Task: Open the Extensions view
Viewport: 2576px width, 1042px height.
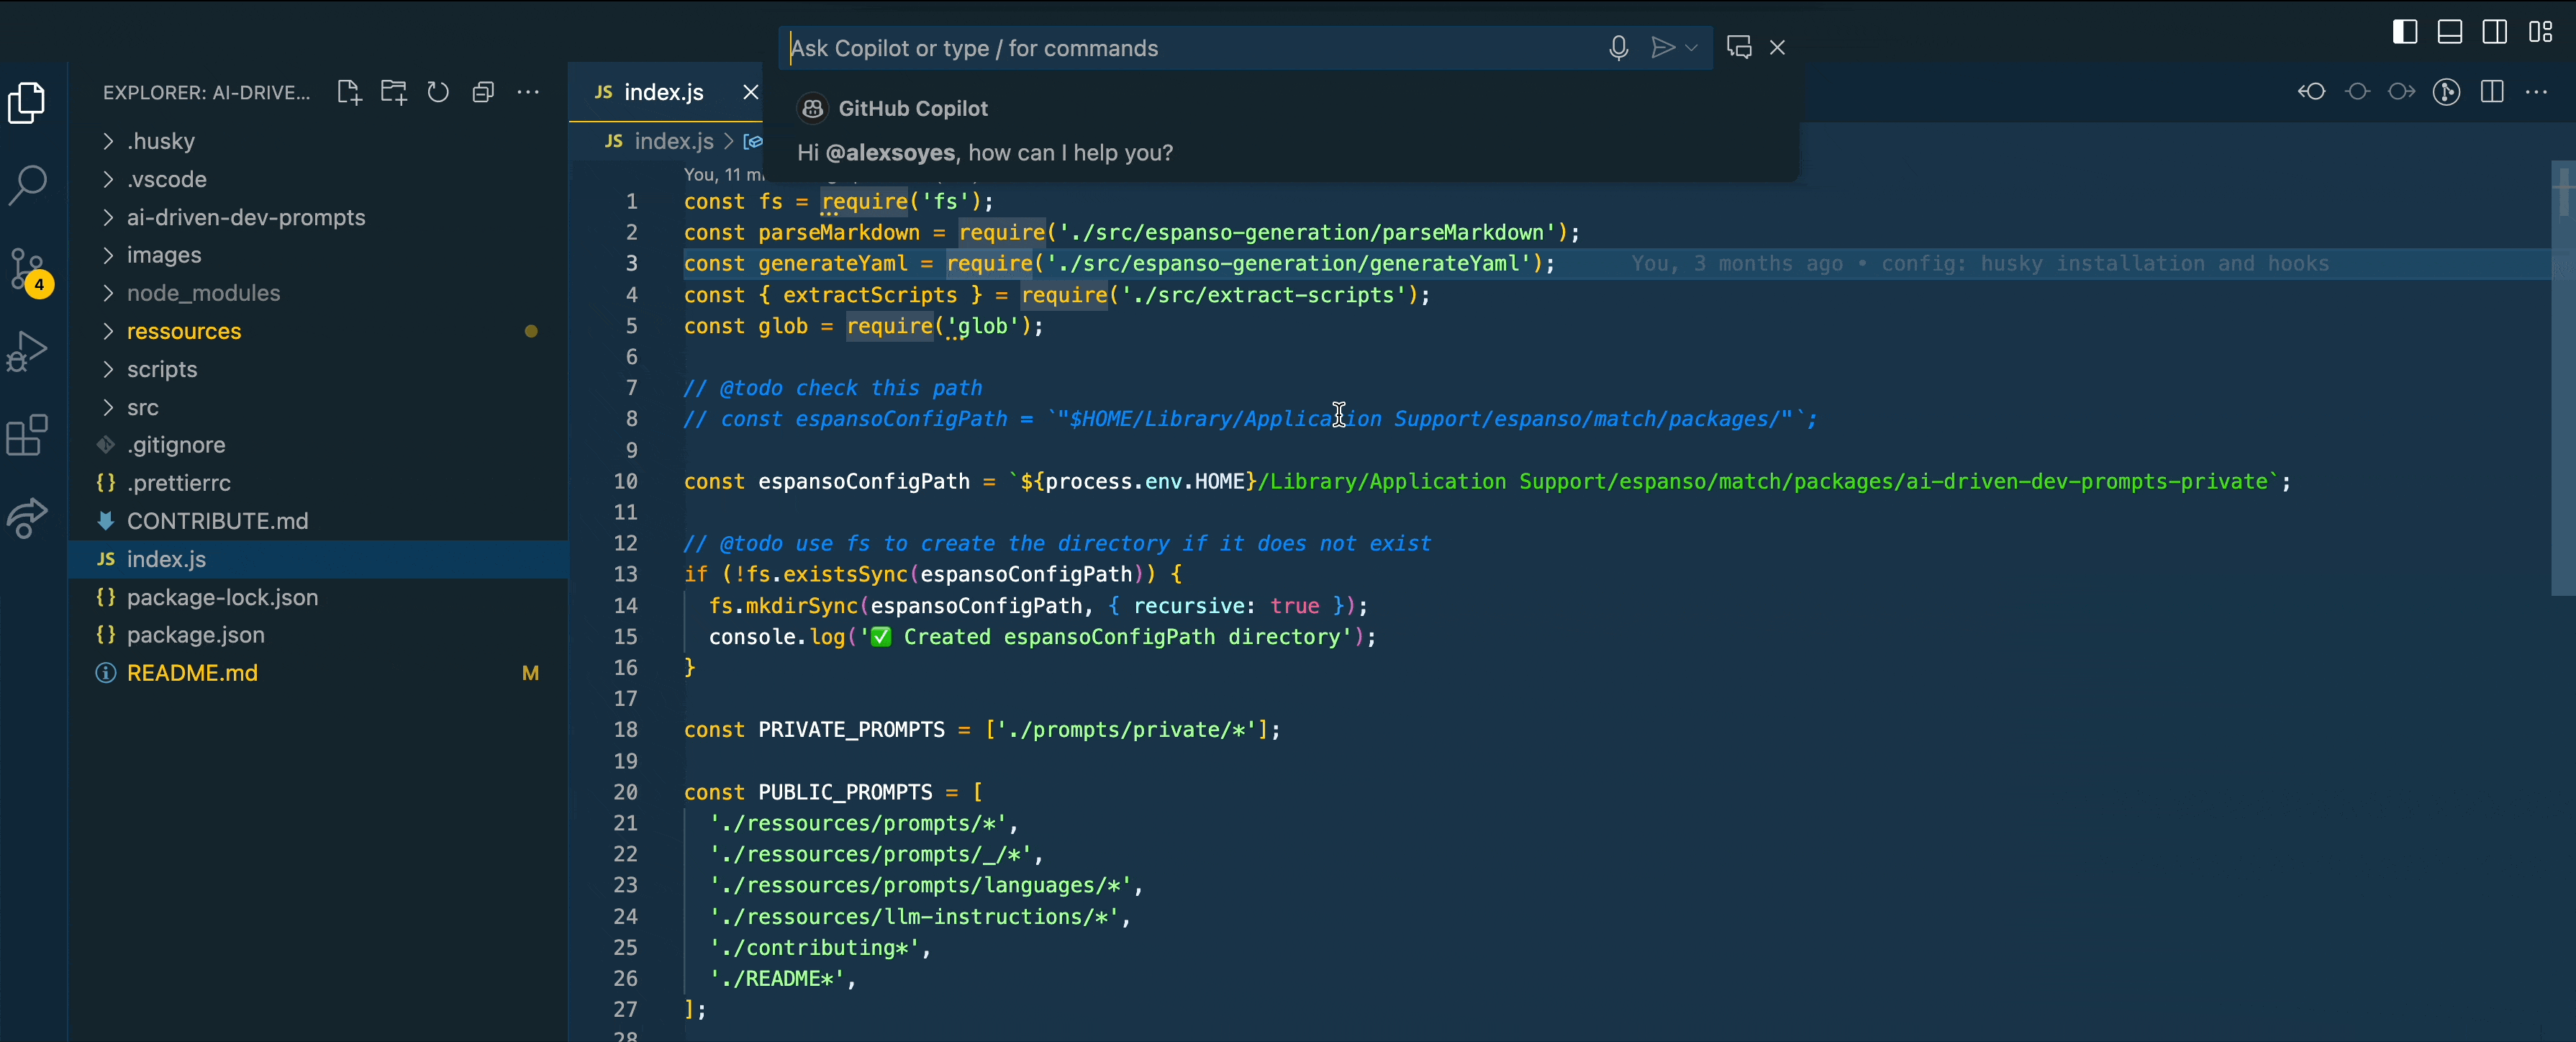Action: (28, 436)
